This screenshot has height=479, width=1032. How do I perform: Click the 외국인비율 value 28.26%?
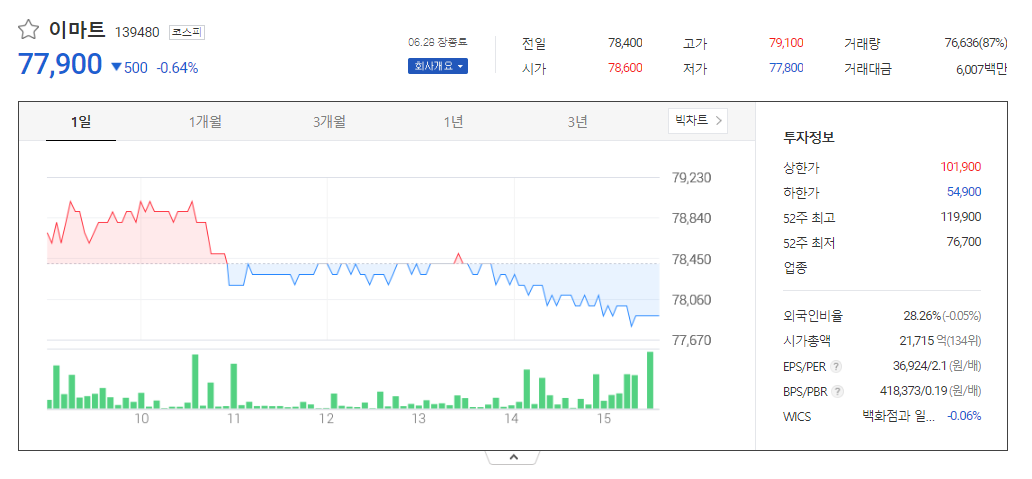pos(922,316)
